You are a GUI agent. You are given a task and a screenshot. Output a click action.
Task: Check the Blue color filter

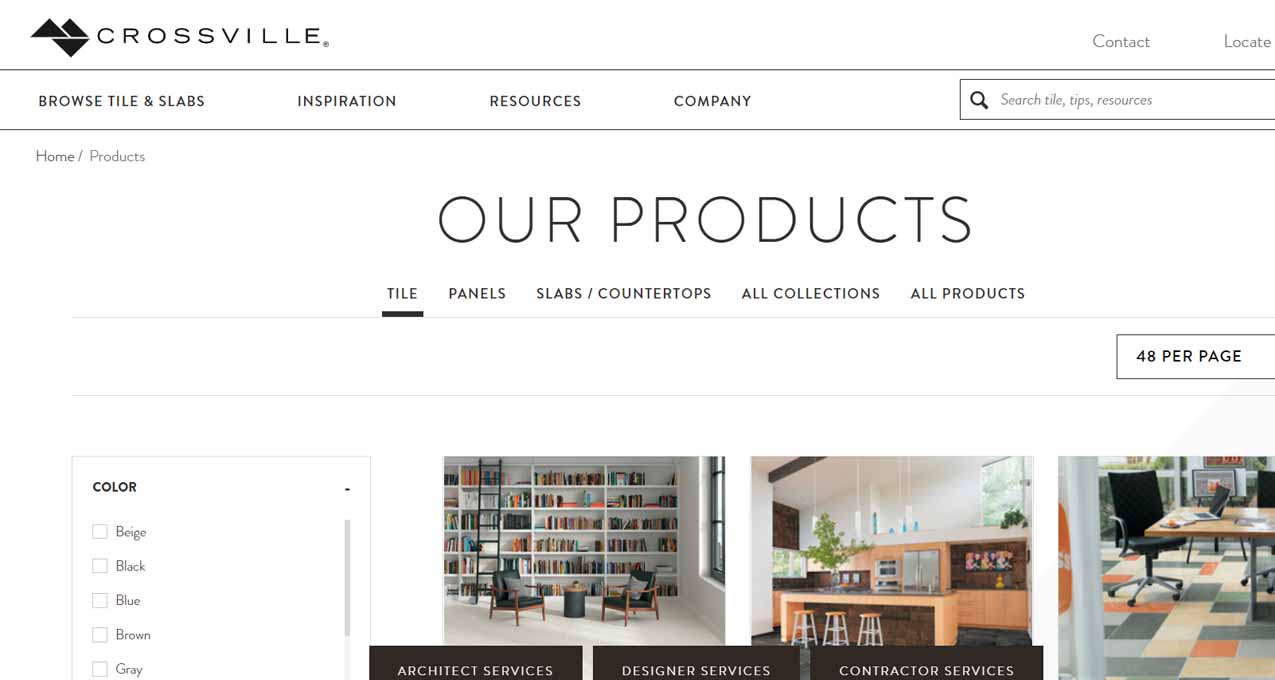click(100, 600)
